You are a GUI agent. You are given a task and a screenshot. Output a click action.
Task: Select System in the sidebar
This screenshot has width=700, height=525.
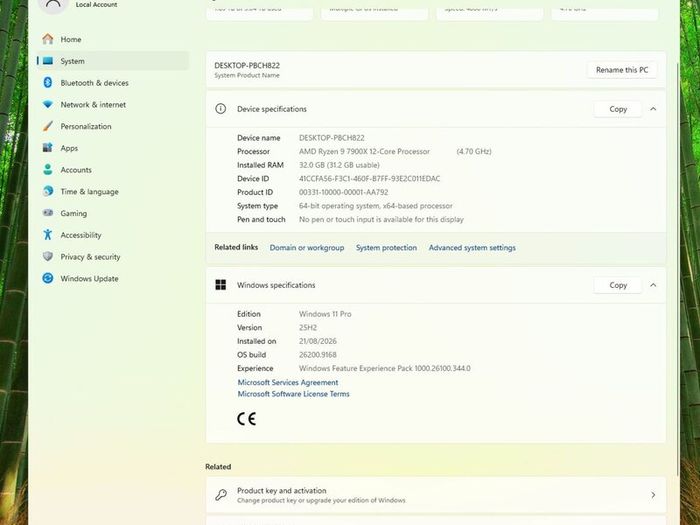click(x=113, y=61)
